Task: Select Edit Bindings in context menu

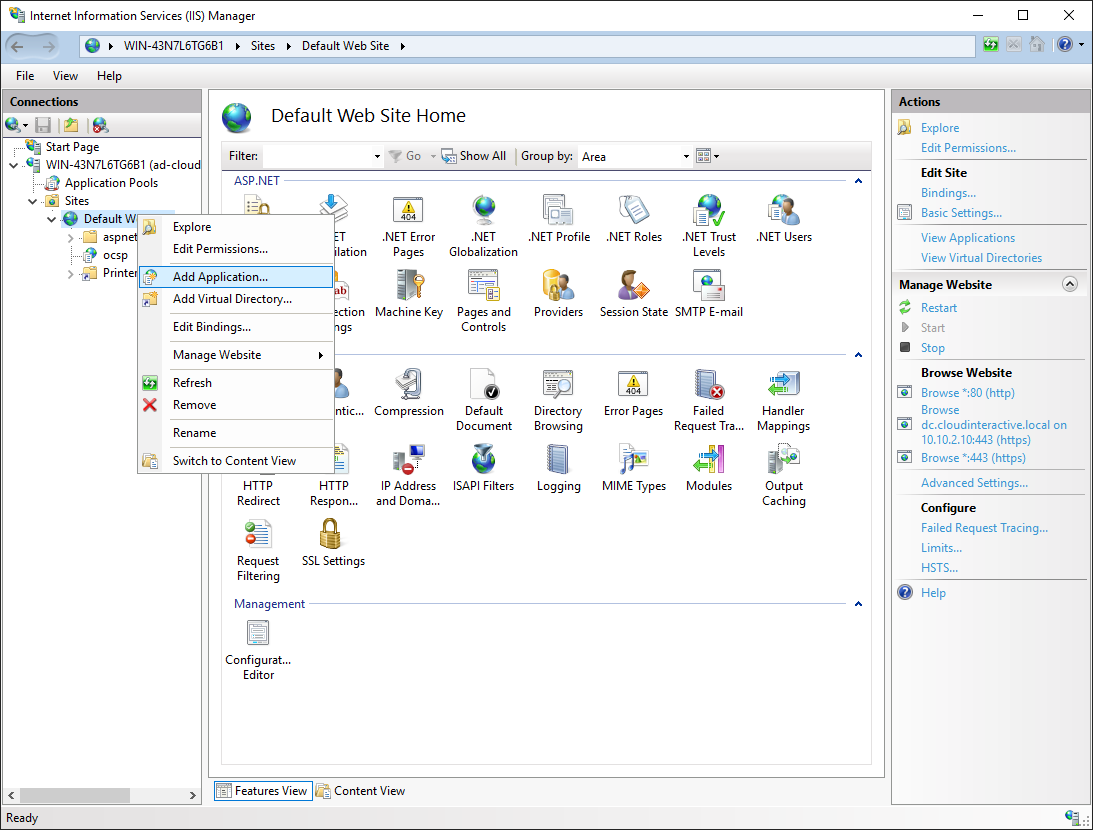Action: 236,327
